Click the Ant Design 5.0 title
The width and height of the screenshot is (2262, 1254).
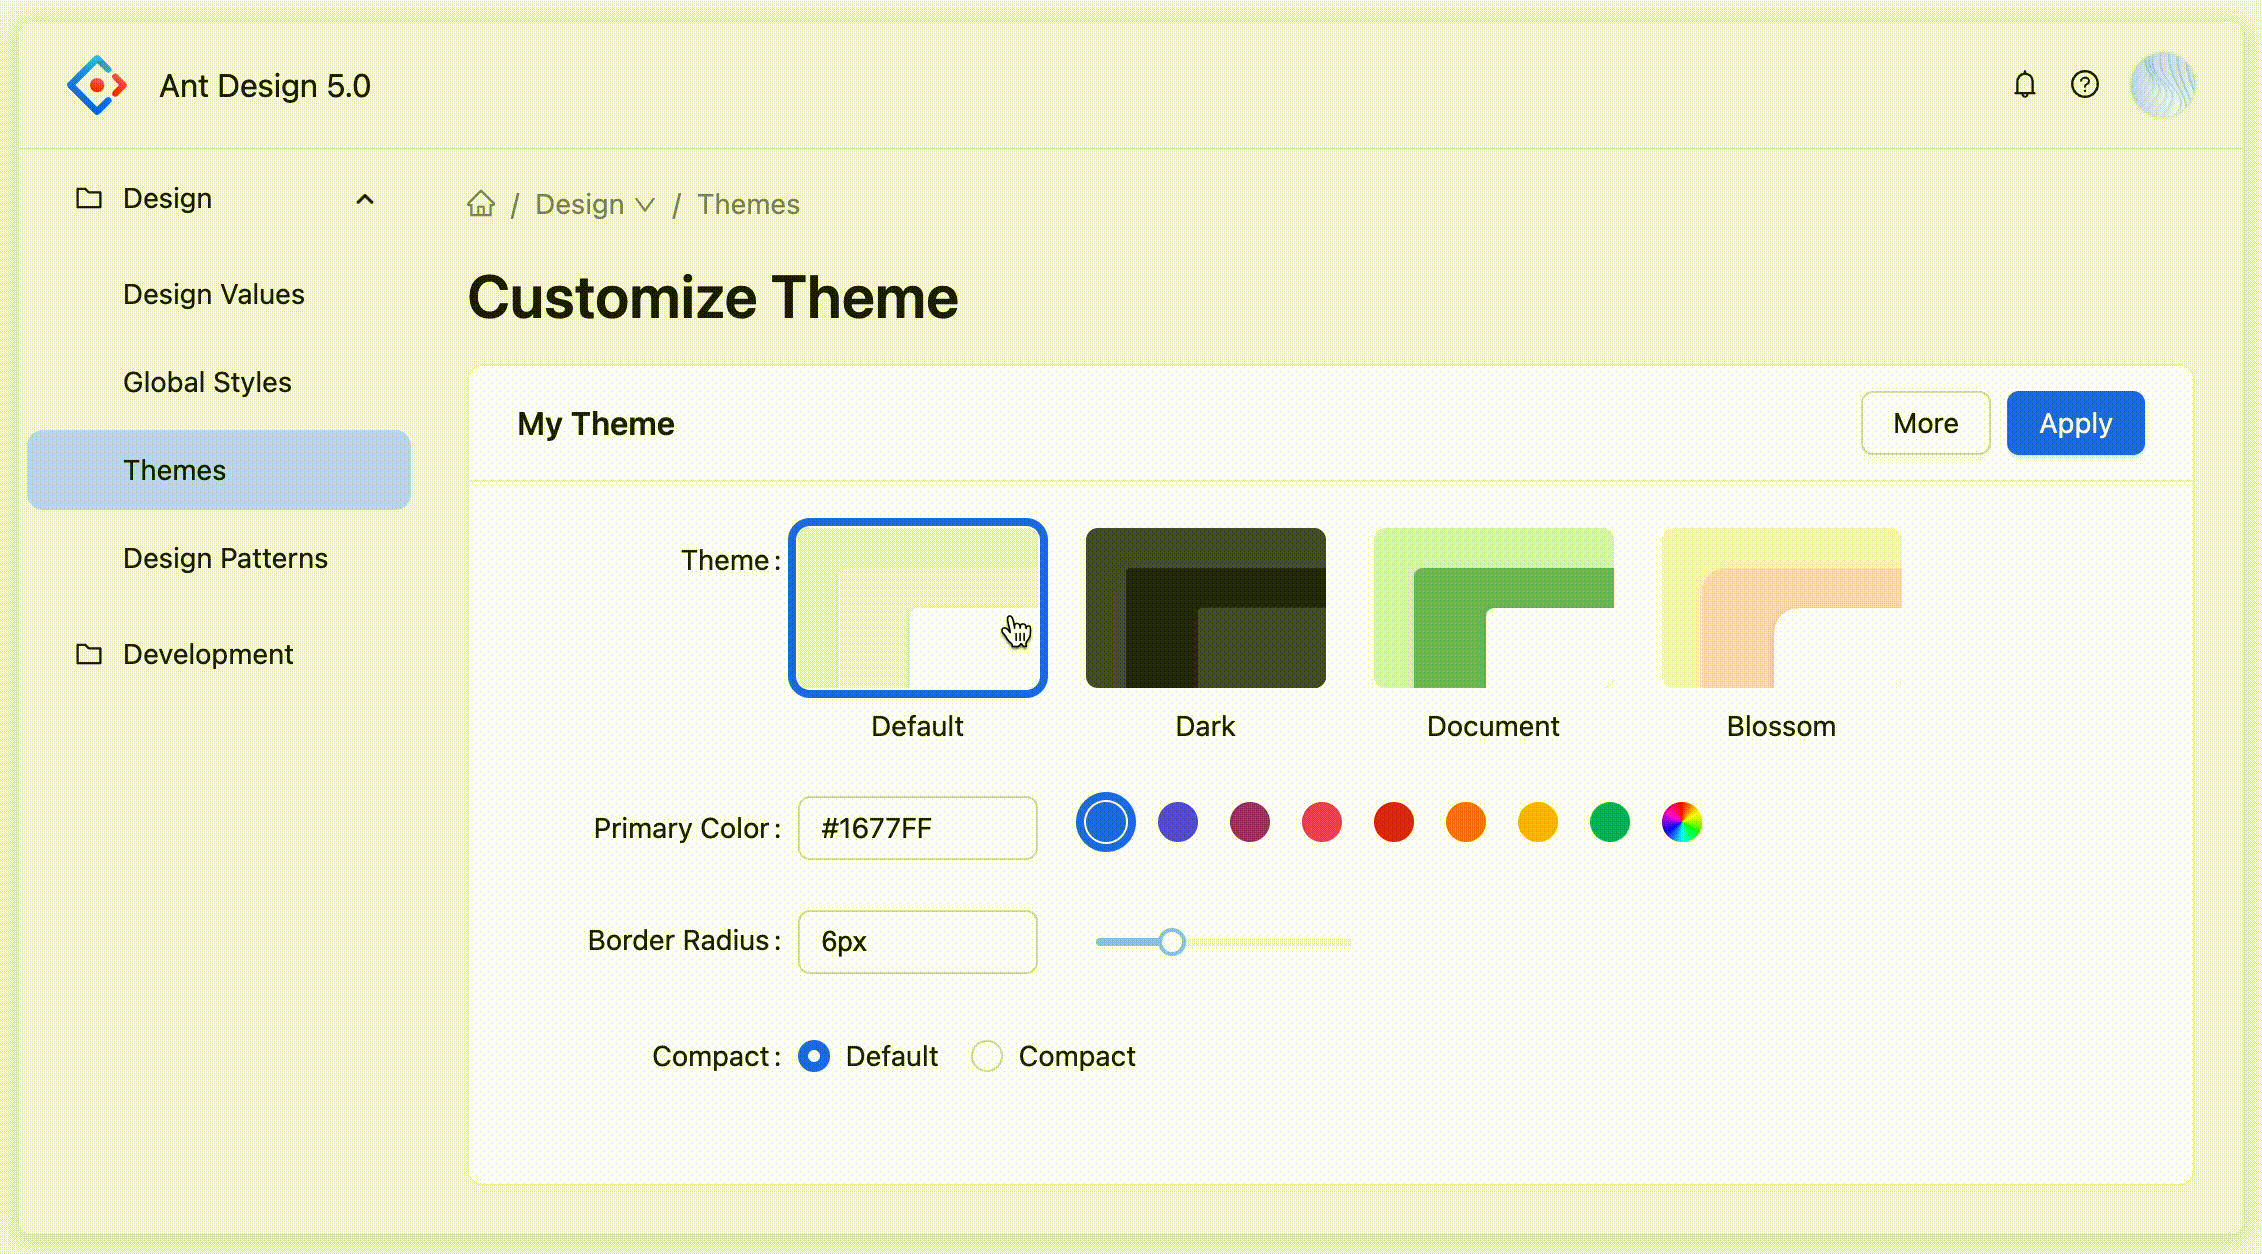(x=265, y=86)
